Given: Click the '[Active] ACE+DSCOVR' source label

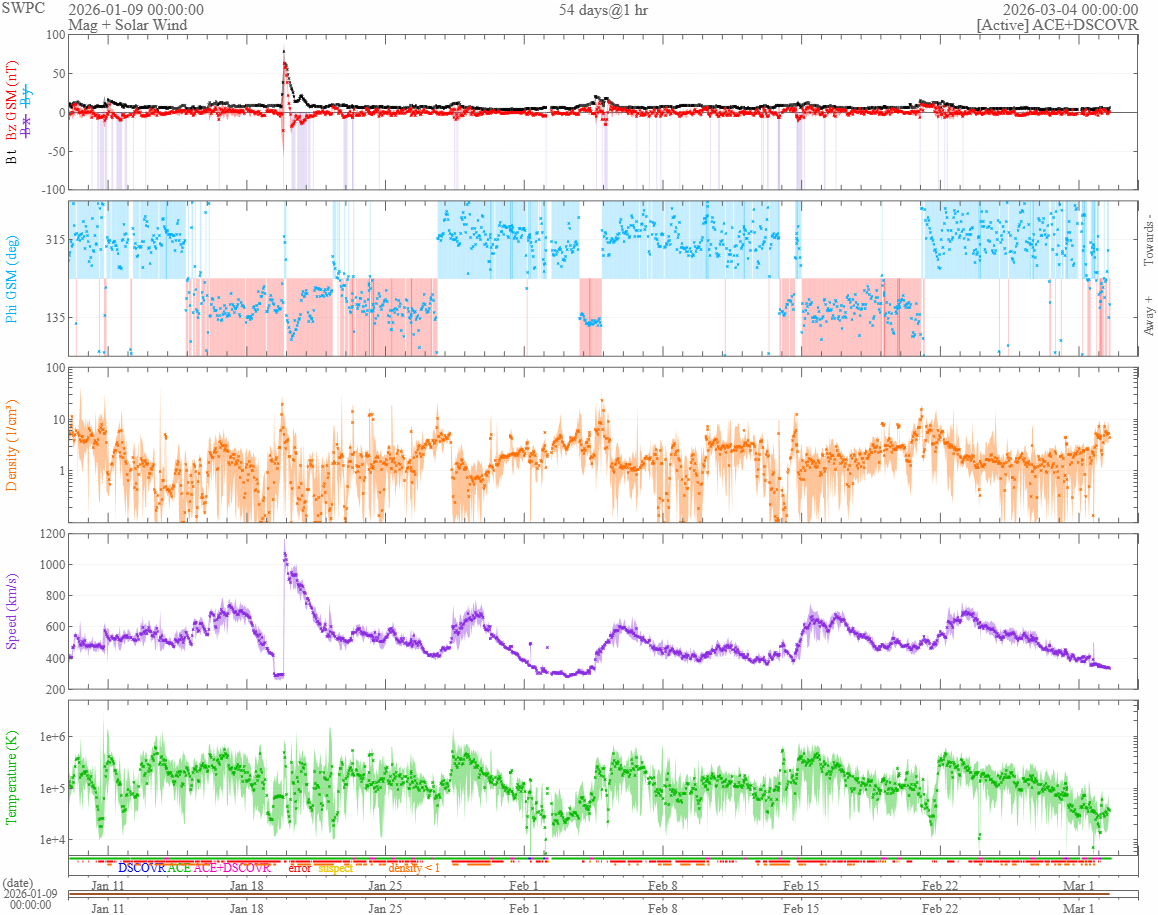Looking at the screenshot, I should click(x=1058, y=25).
